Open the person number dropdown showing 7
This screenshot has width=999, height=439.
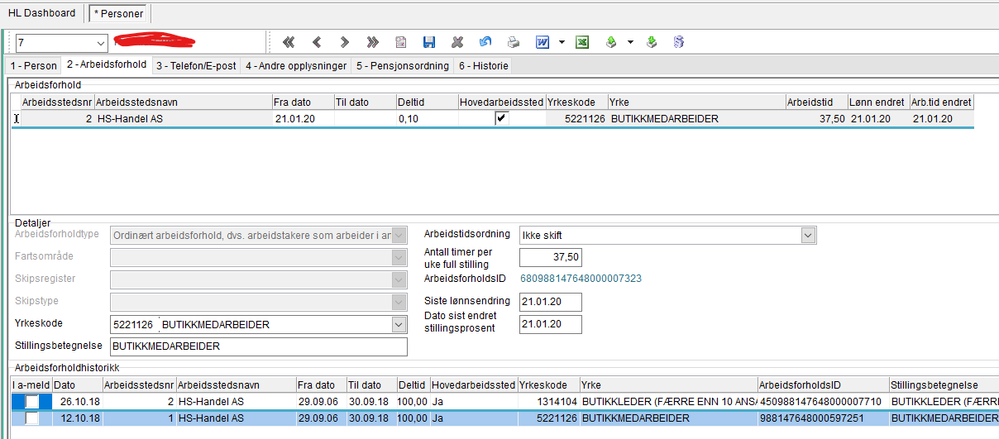coord(100,43)
